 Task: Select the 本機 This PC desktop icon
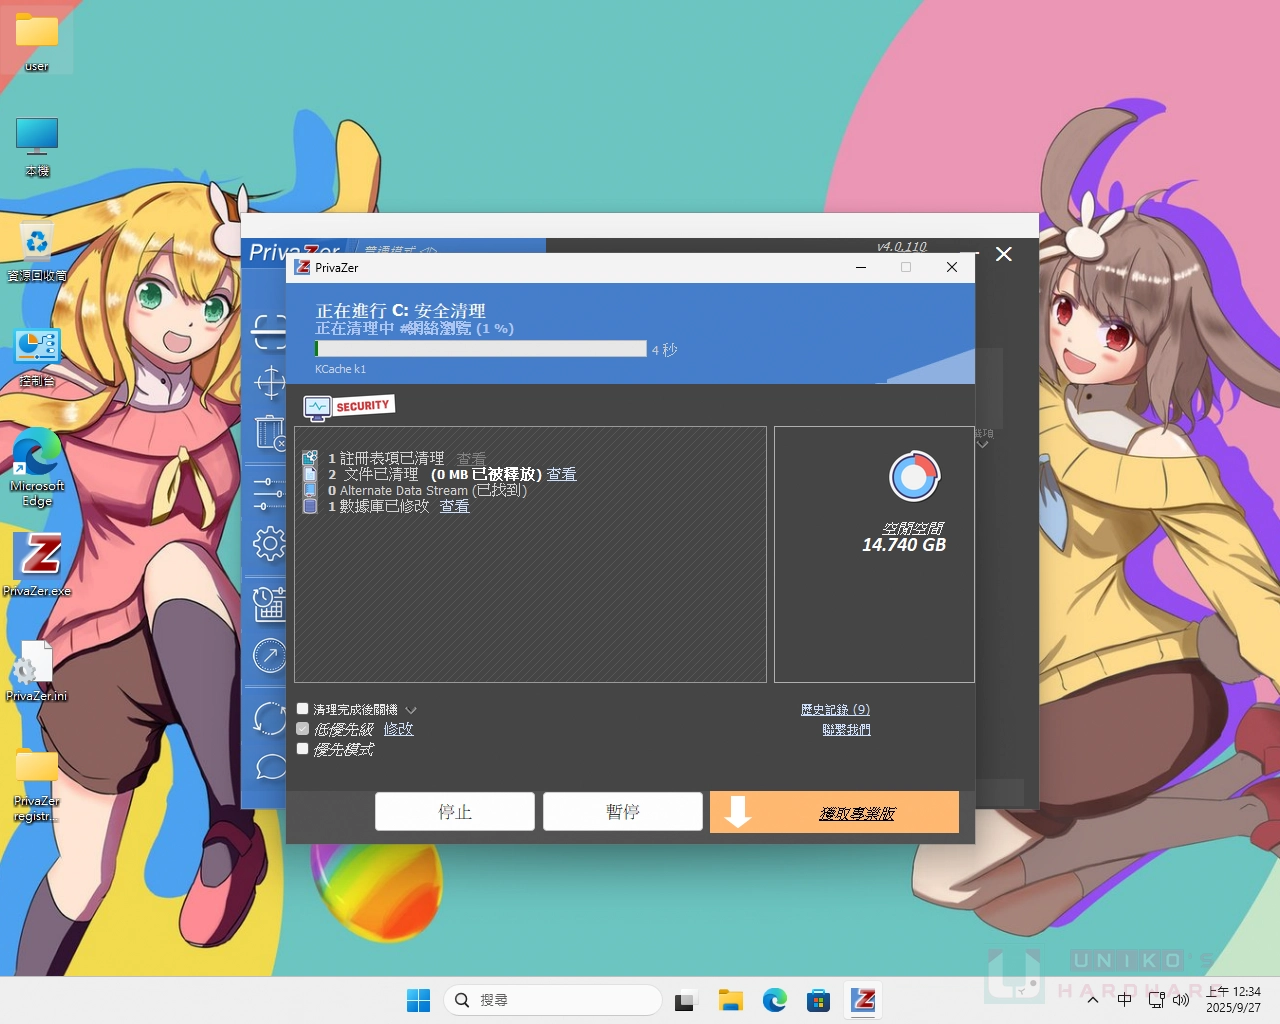[37, 146]
